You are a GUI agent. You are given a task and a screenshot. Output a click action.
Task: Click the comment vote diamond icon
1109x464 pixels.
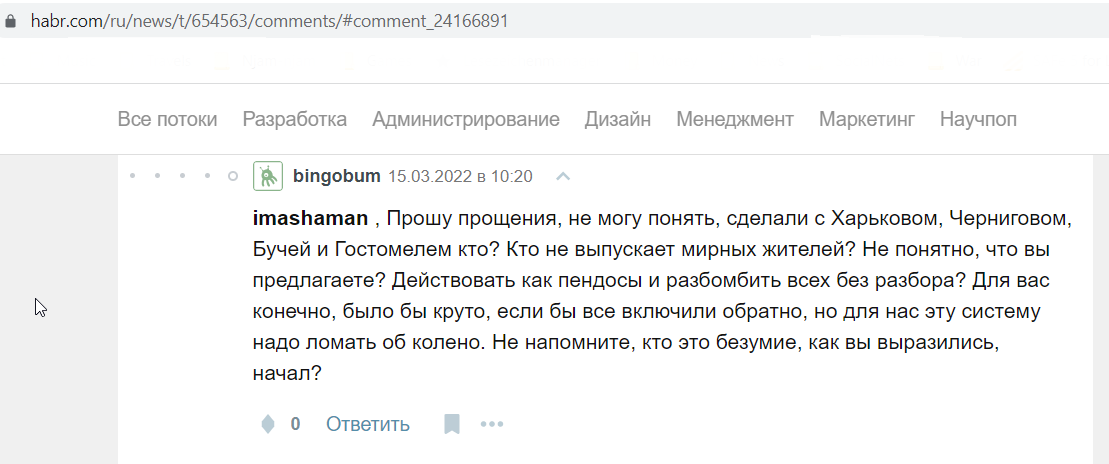(268, 424)
